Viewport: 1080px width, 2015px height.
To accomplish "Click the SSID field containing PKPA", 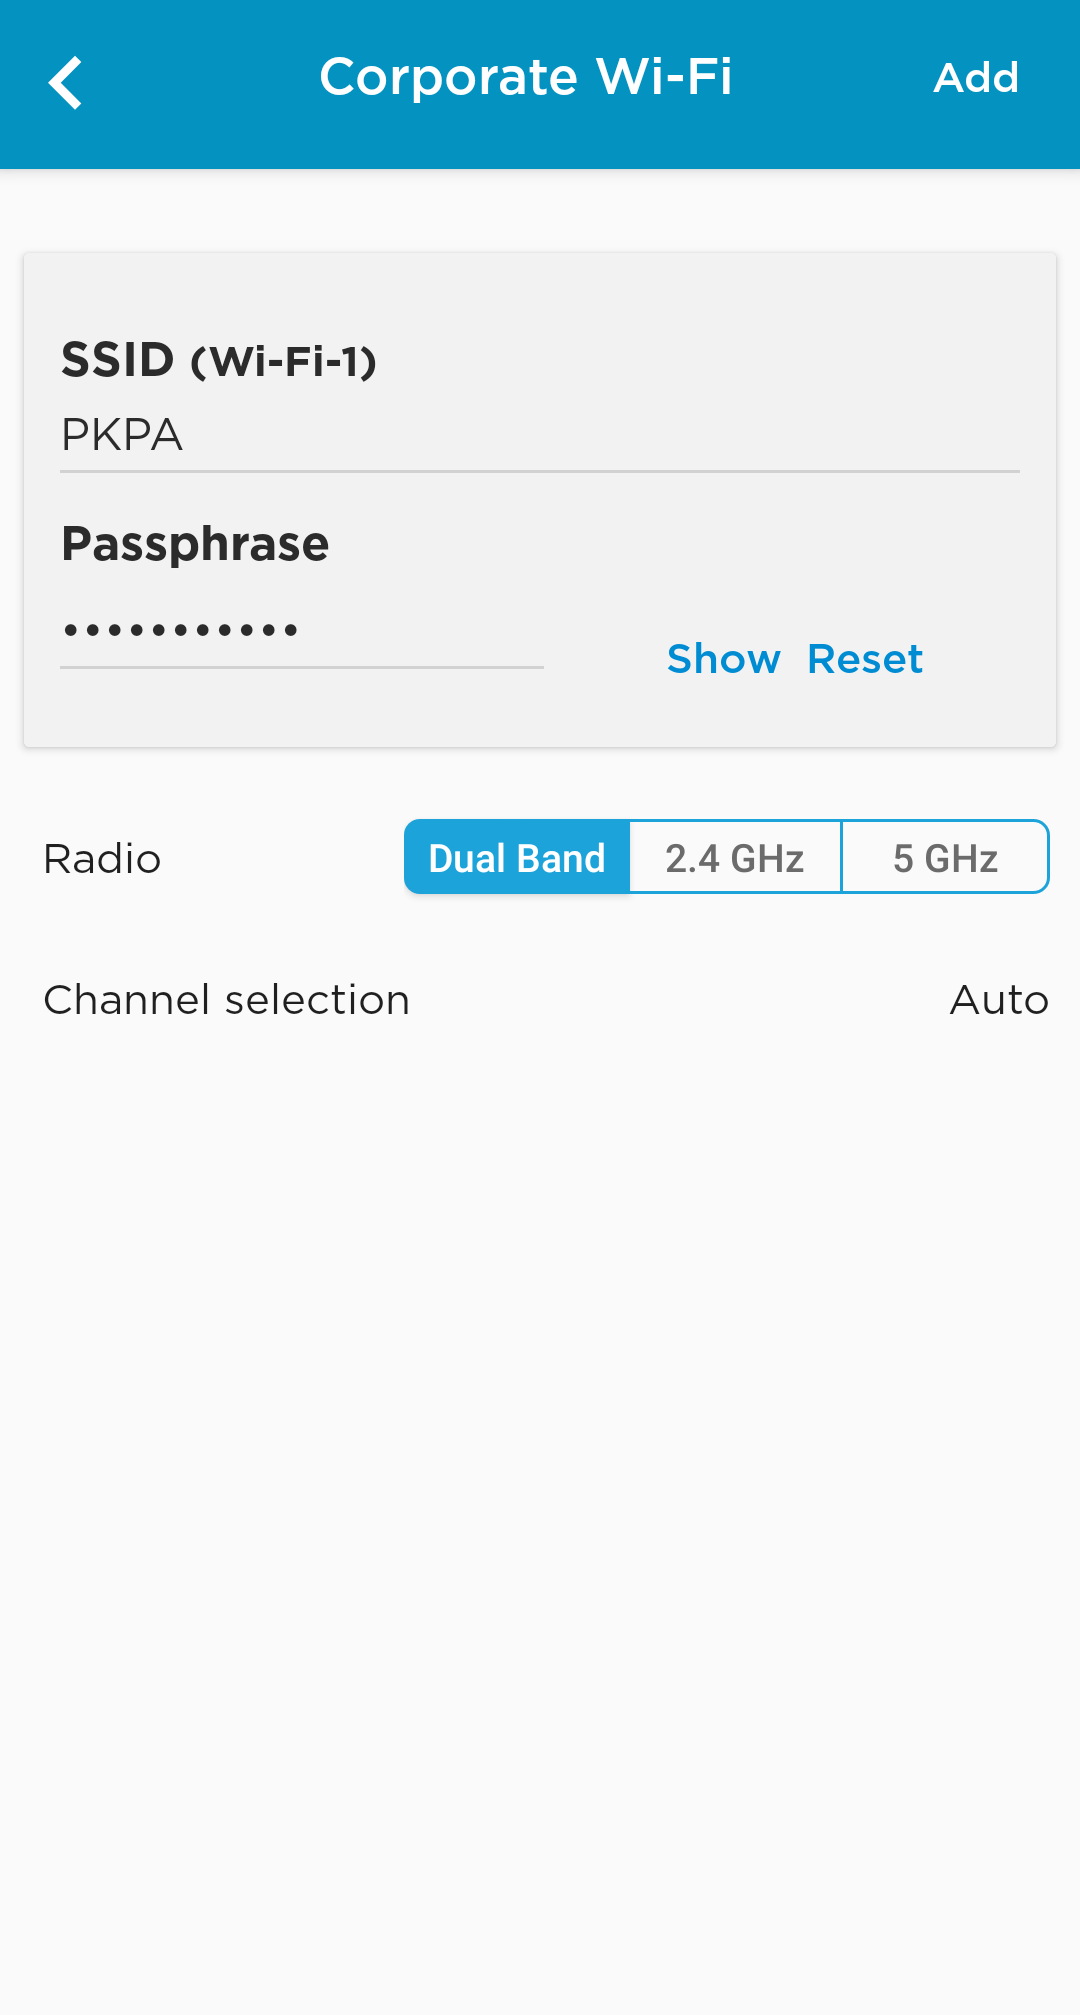I will click(x=538, y=435).
